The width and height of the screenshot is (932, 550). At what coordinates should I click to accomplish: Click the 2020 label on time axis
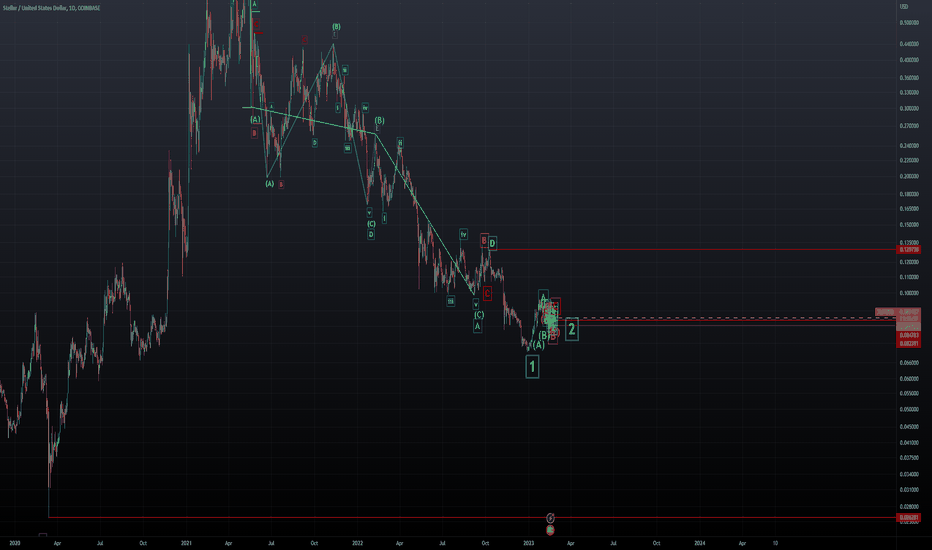(15, 543)
